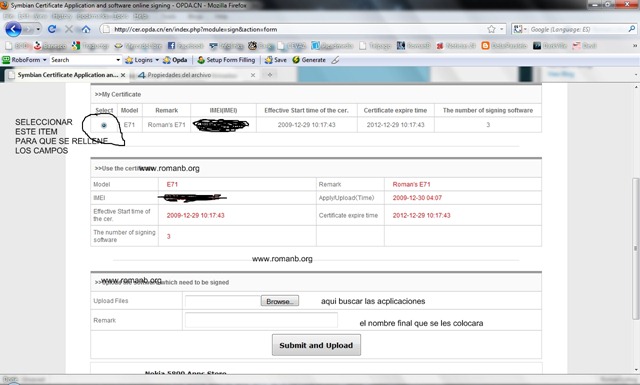Expand the RoboForm menu dropdown
Viewport: 640px width, 385px height.
(x=44, y=60)
